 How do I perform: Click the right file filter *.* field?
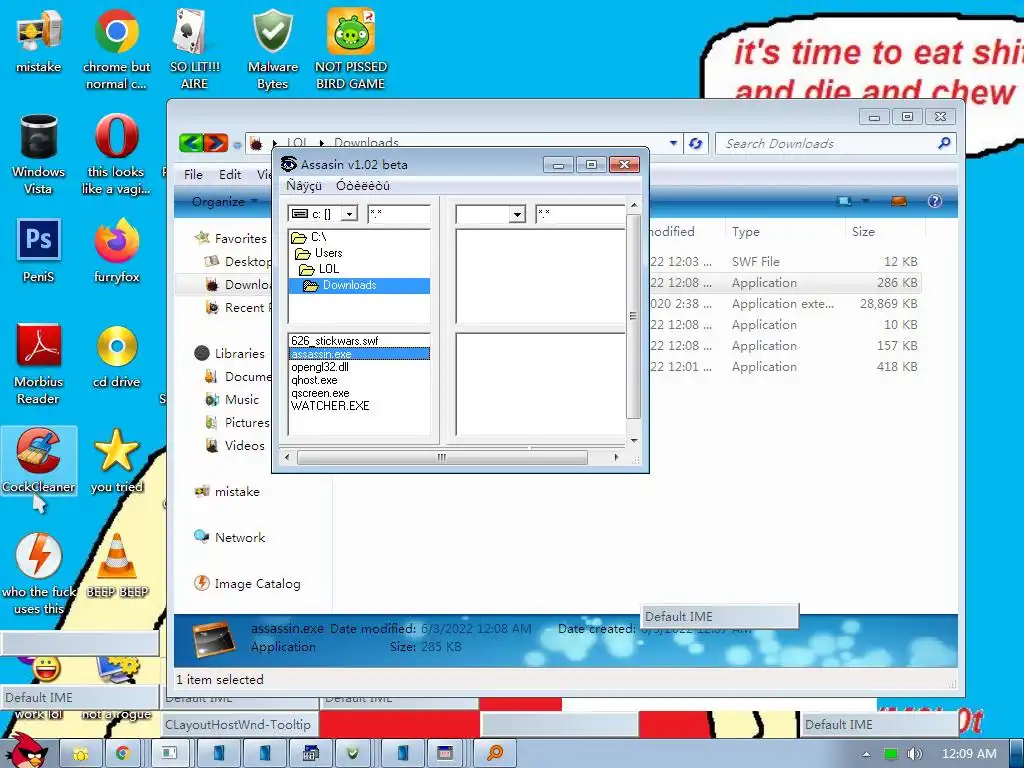point(580,214)
